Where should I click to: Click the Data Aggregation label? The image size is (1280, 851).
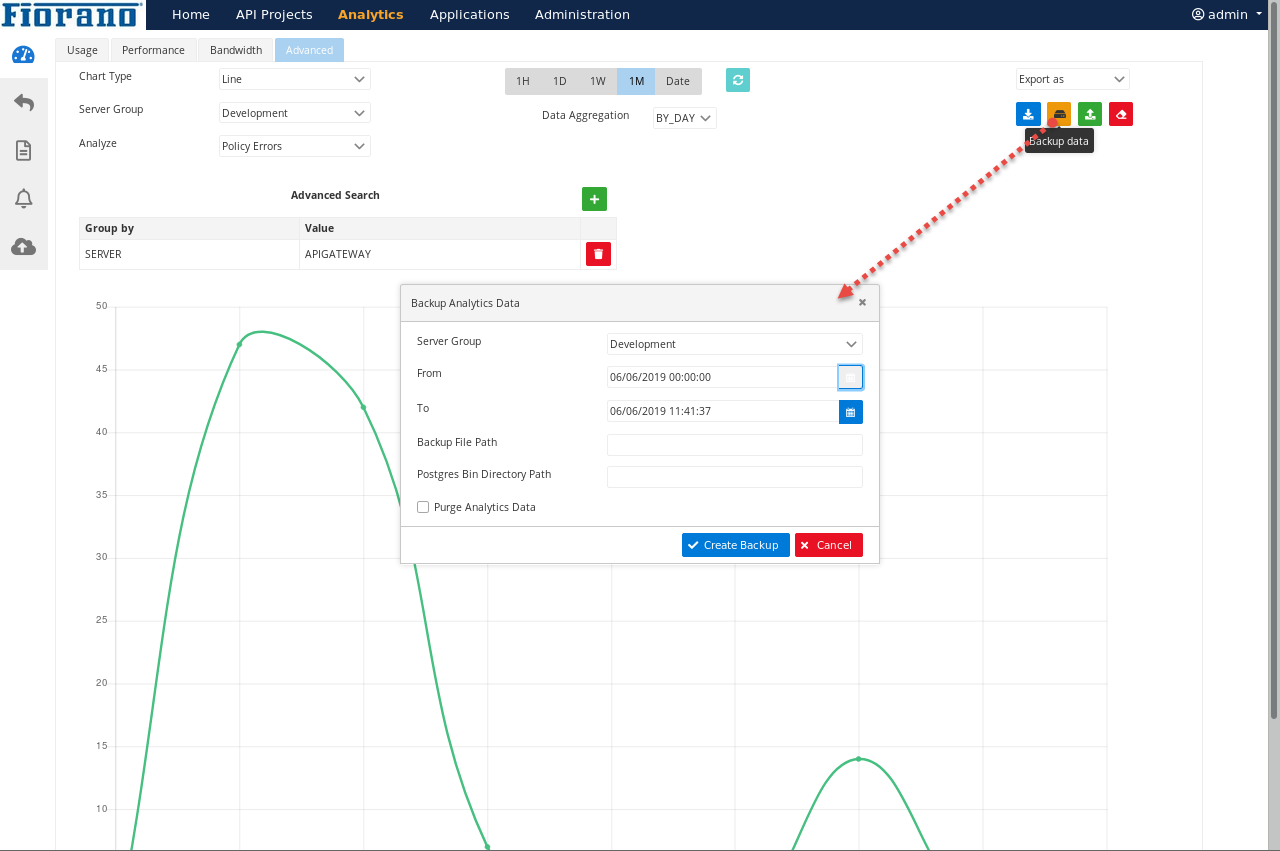coord(586,115)
